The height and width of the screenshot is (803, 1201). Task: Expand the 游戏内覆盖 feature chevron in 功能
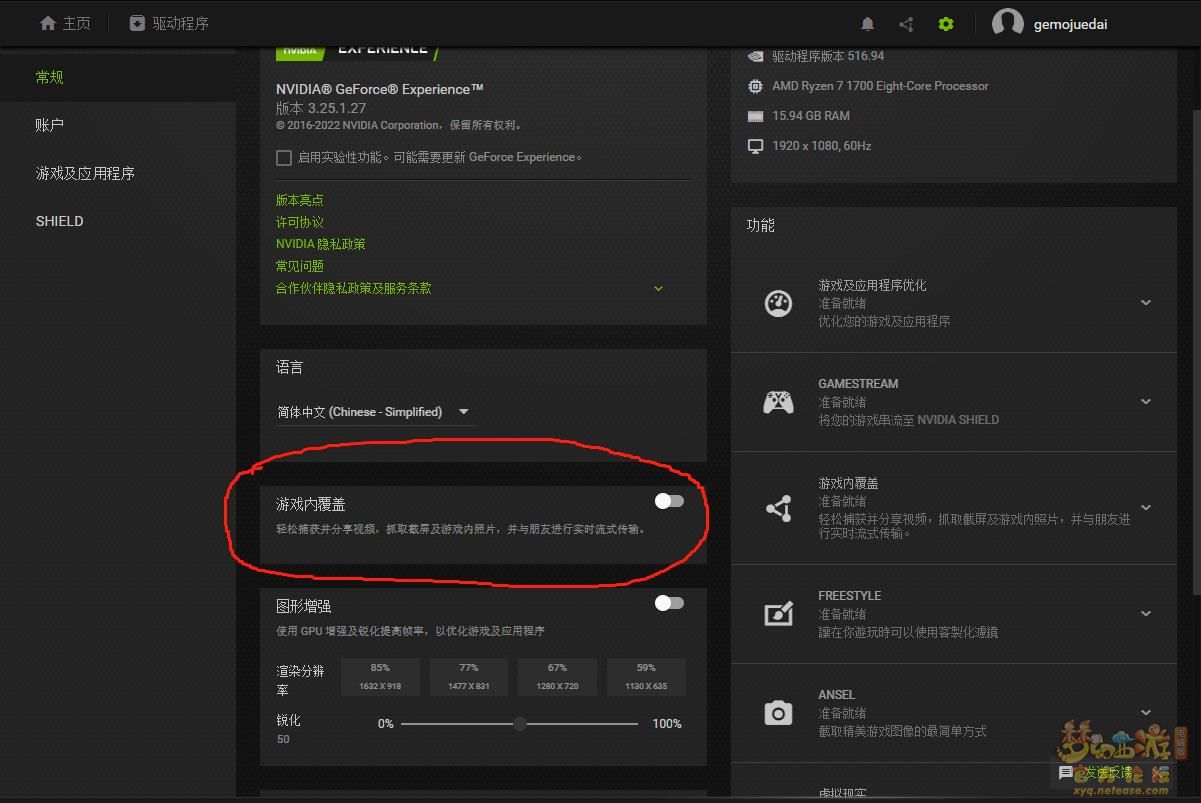[x=1146, y=507]
